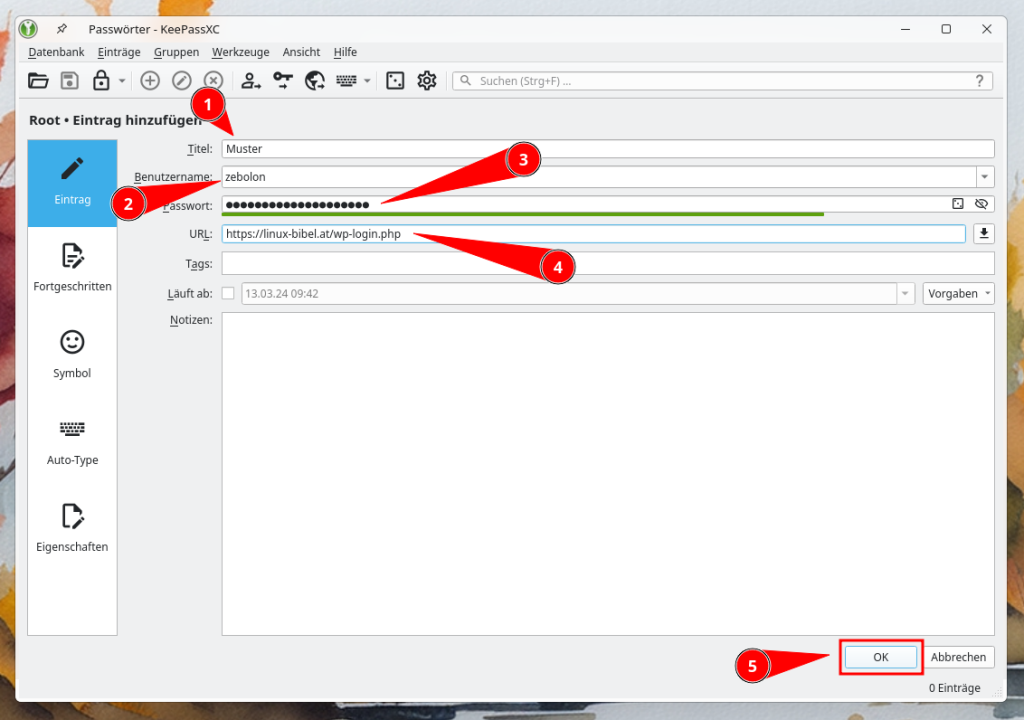Click the search help question mark
This screenshot has height=720, width=1024.
[x=979, y=81]
